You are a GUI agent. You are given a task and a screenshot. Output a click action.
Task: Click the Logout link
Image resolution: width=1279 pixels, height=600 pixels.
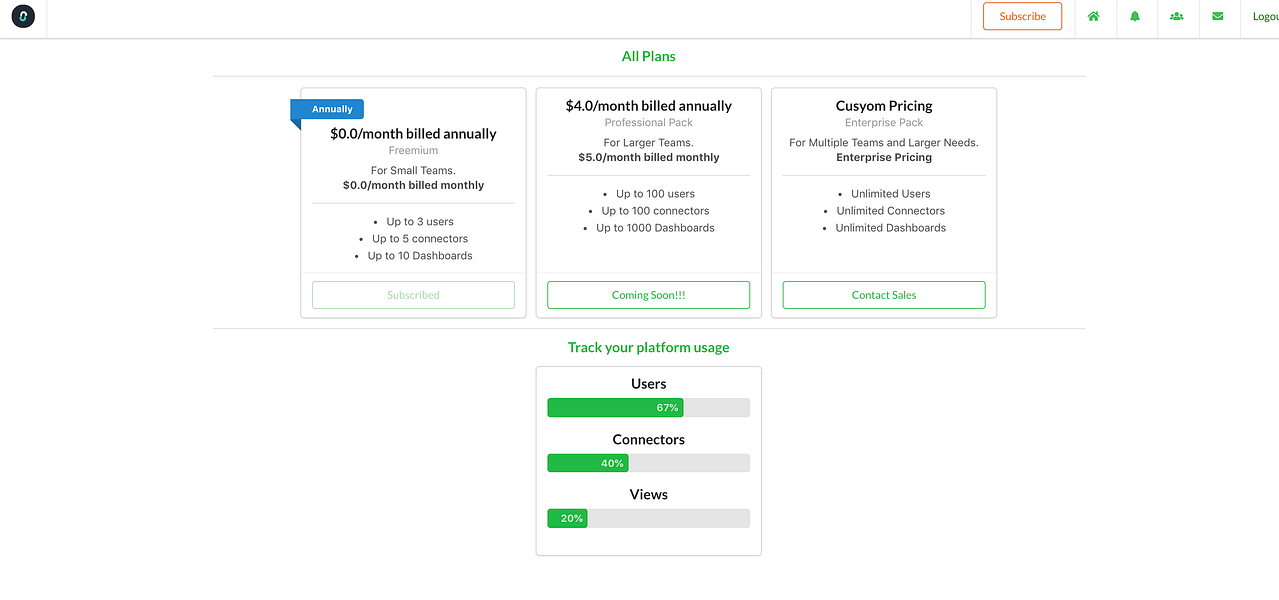pos(1264,17)
